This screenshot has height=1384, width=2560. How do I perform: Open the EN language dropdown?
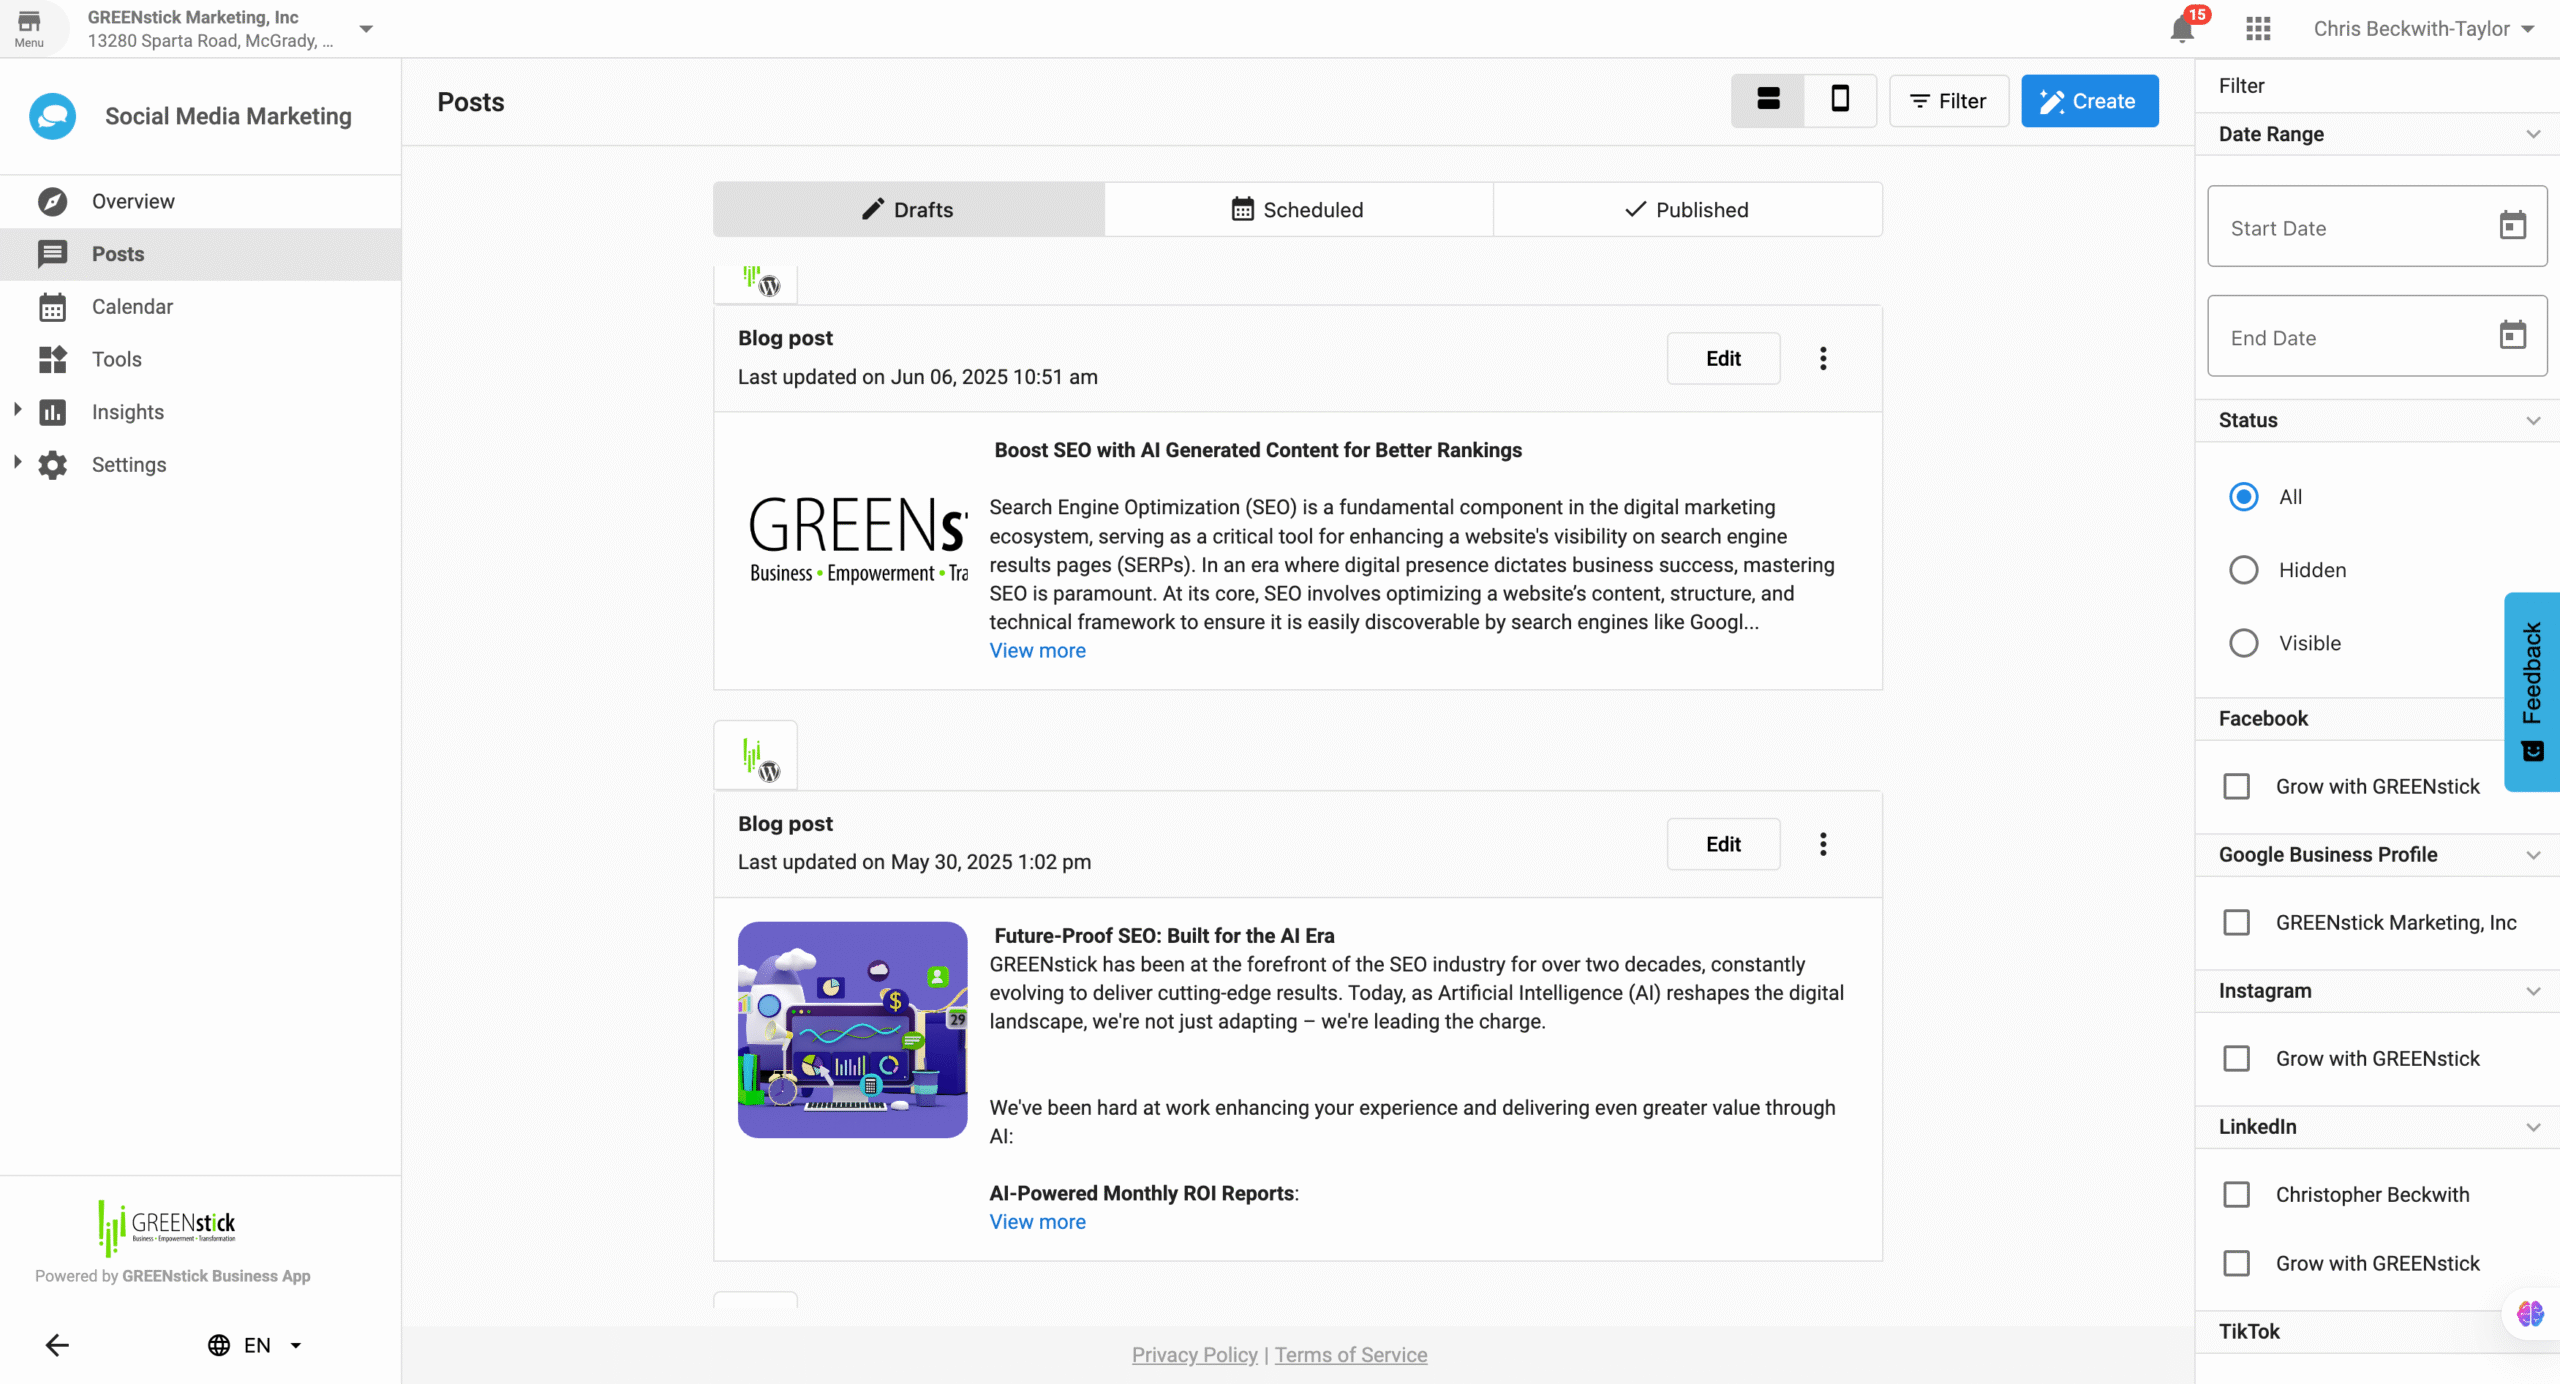click(255, 1345)
